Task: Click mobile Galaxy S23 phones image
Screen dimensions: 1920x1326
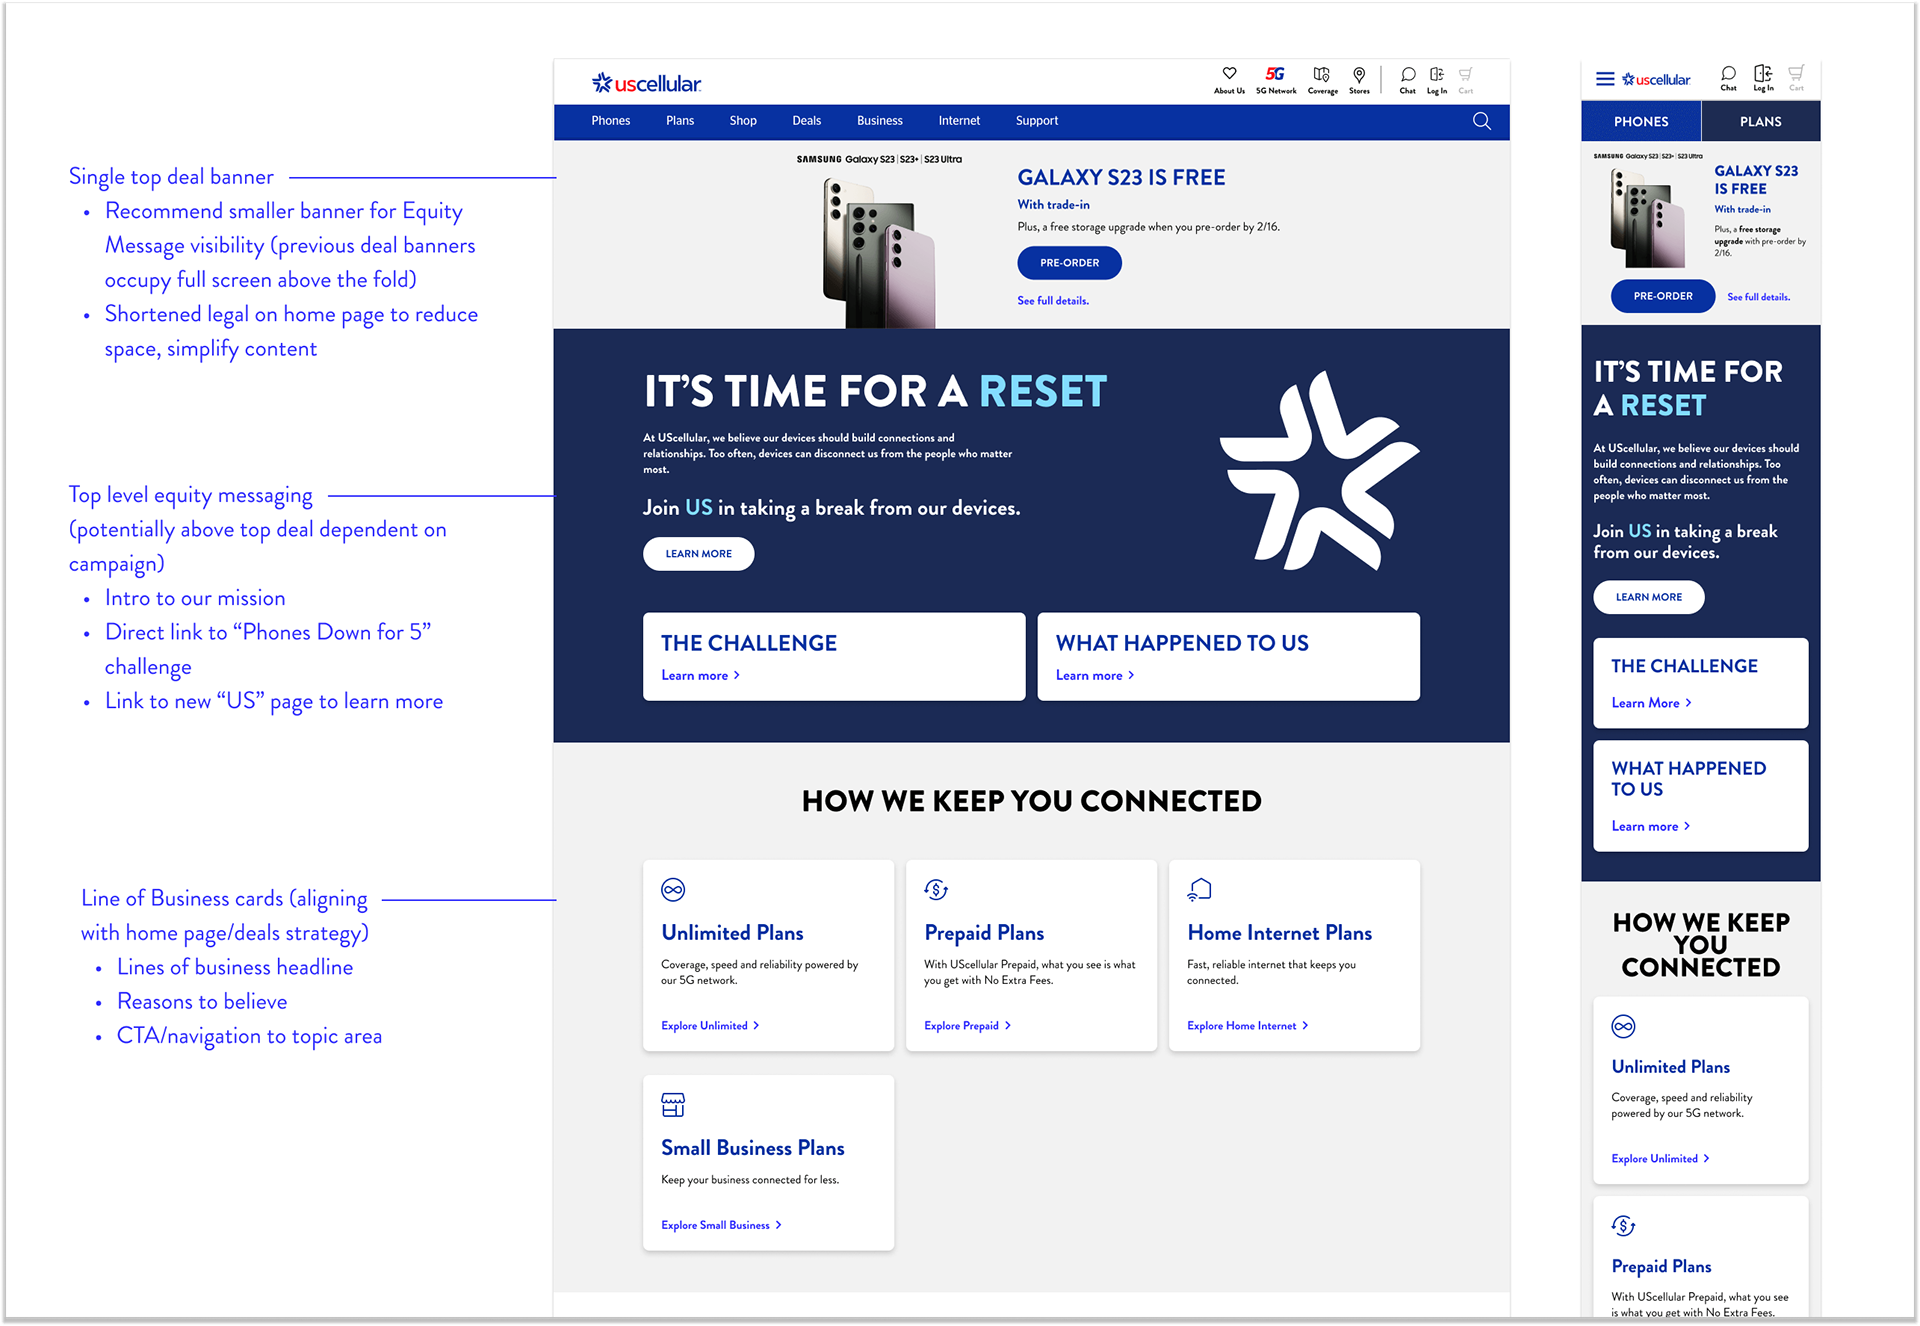Action: pyautogui.click(x=1648, y=217)
